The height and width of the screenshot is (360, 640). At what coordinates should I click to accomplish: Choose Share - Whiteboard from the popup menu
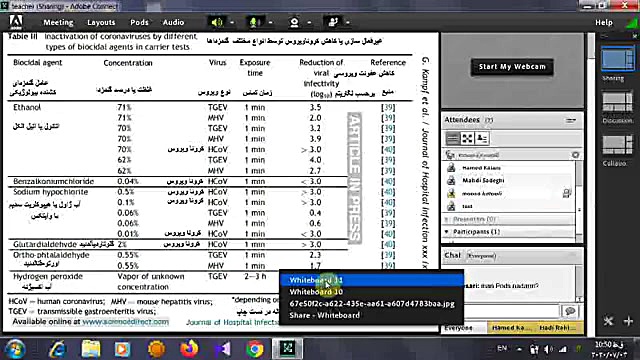tap(371, 315)
